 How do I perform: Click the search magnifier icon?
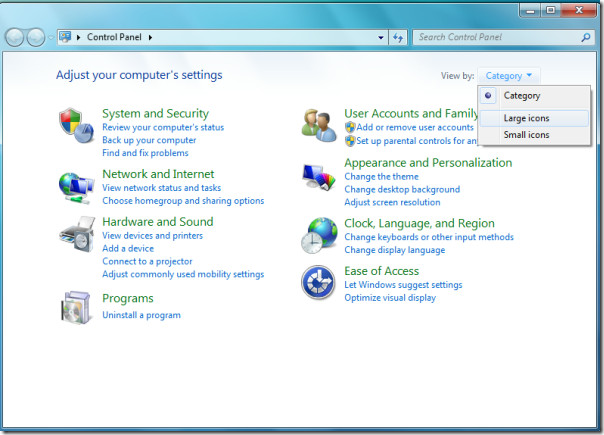586,37
